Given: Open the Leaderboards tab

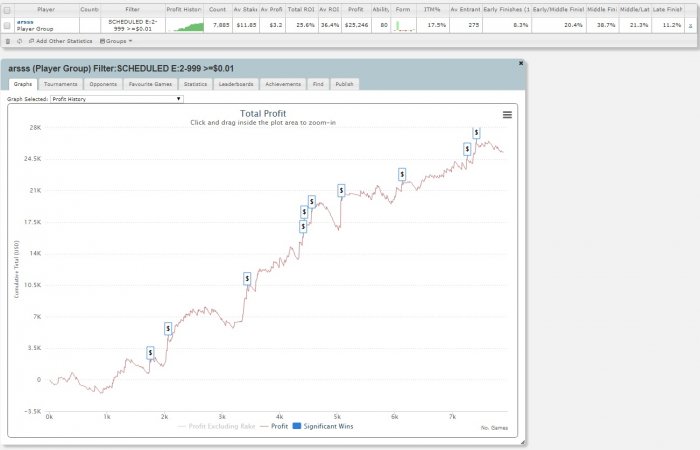Looking at the screenshot, I should (x=236, y=84).
